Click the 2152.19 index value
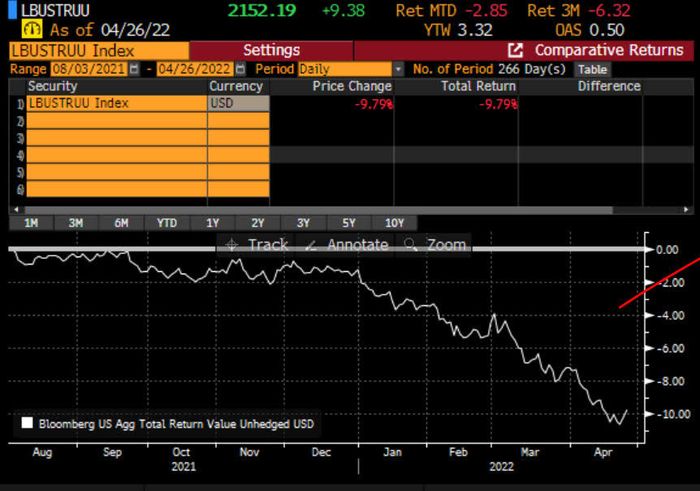The height and width of the screenshot is (491, 700). point(262,10)
